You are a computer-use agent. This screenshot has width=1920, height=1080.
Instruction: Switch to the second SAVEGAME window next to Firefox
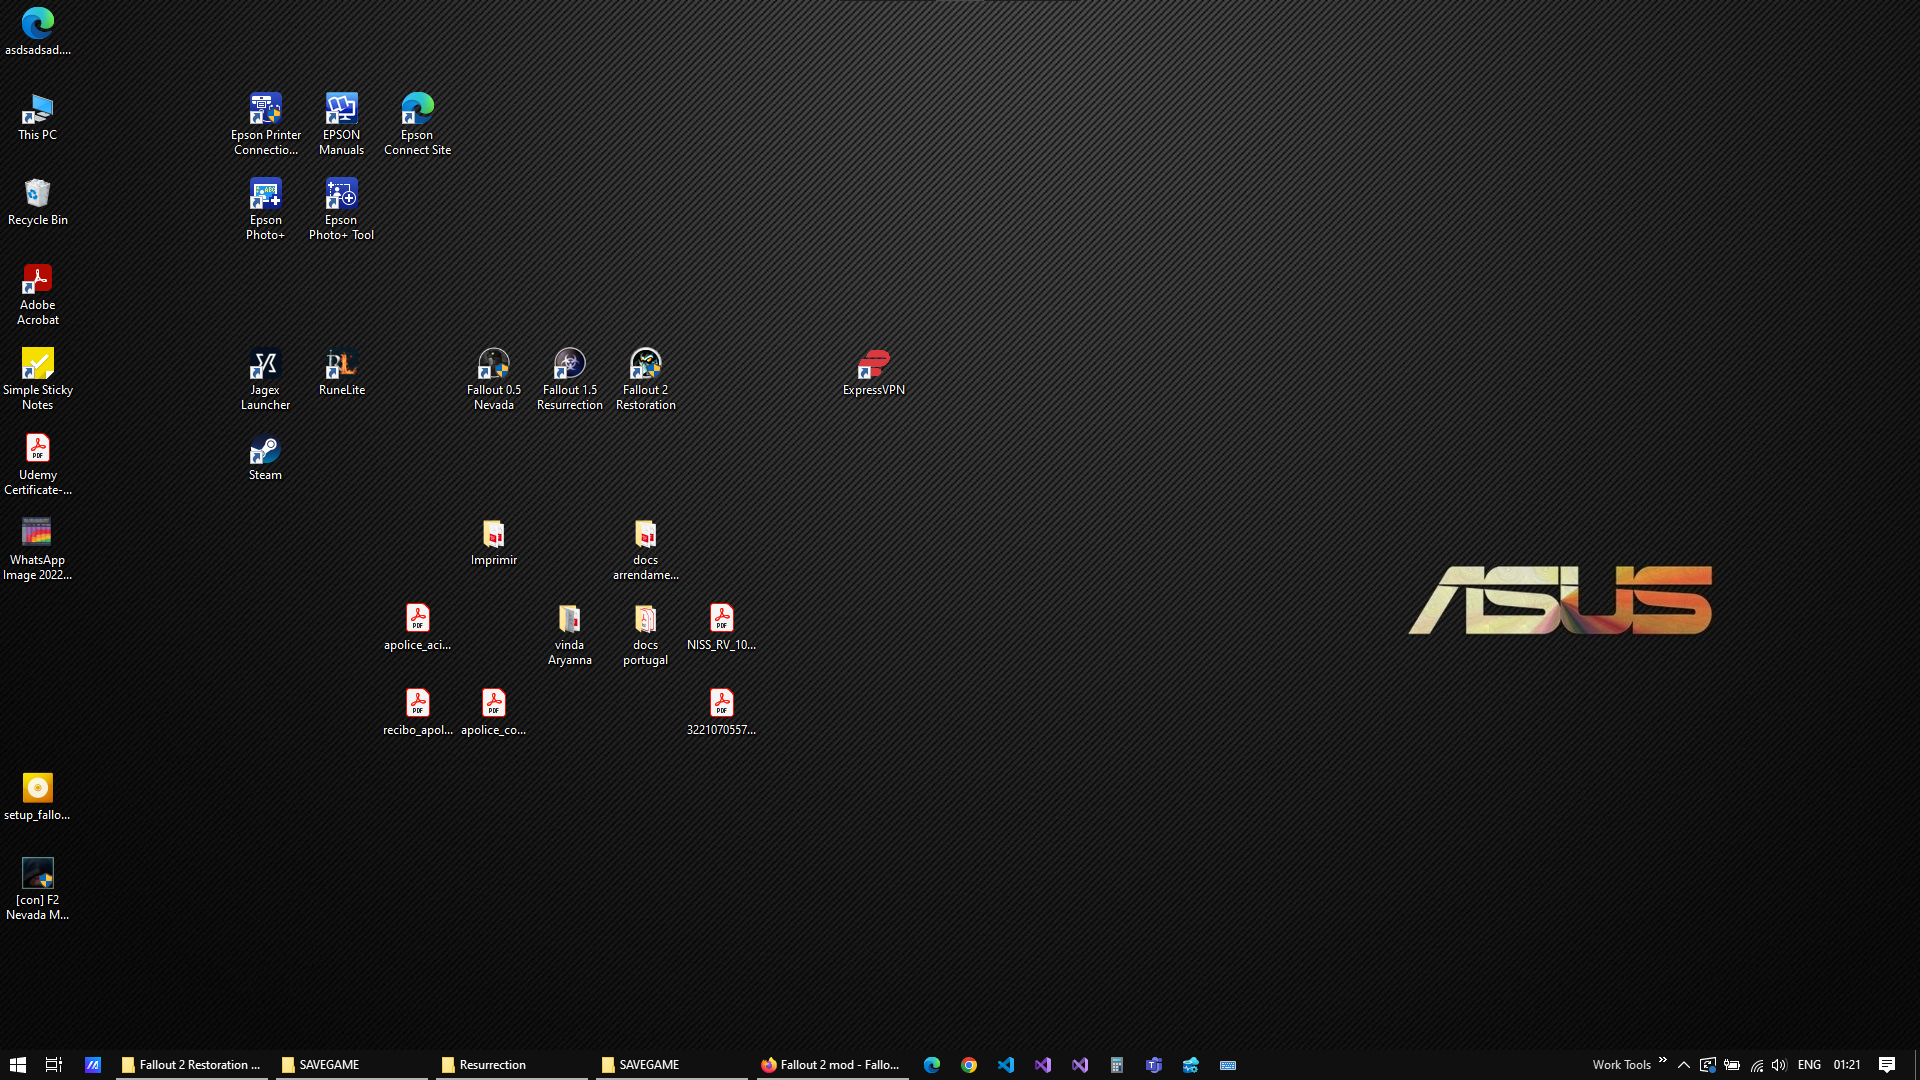pos(672,1065)
